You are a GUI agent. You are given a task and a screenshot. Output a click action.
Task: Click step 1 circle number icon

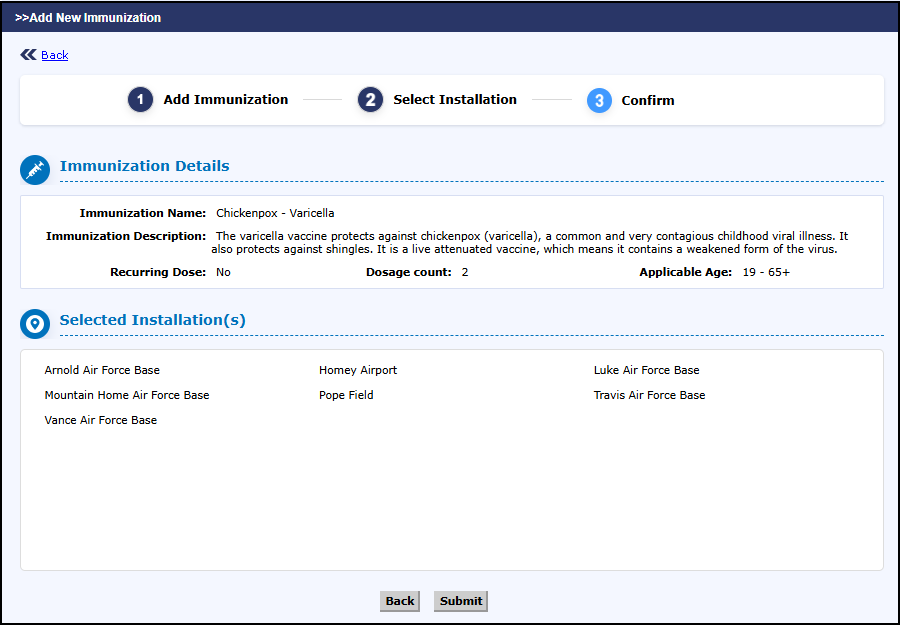(140, 100)
